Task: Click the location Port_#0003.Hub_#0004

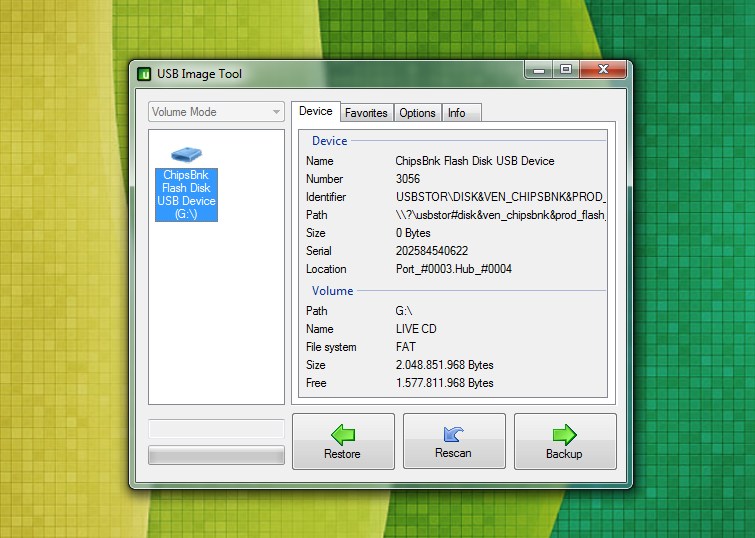Action: 454,269
